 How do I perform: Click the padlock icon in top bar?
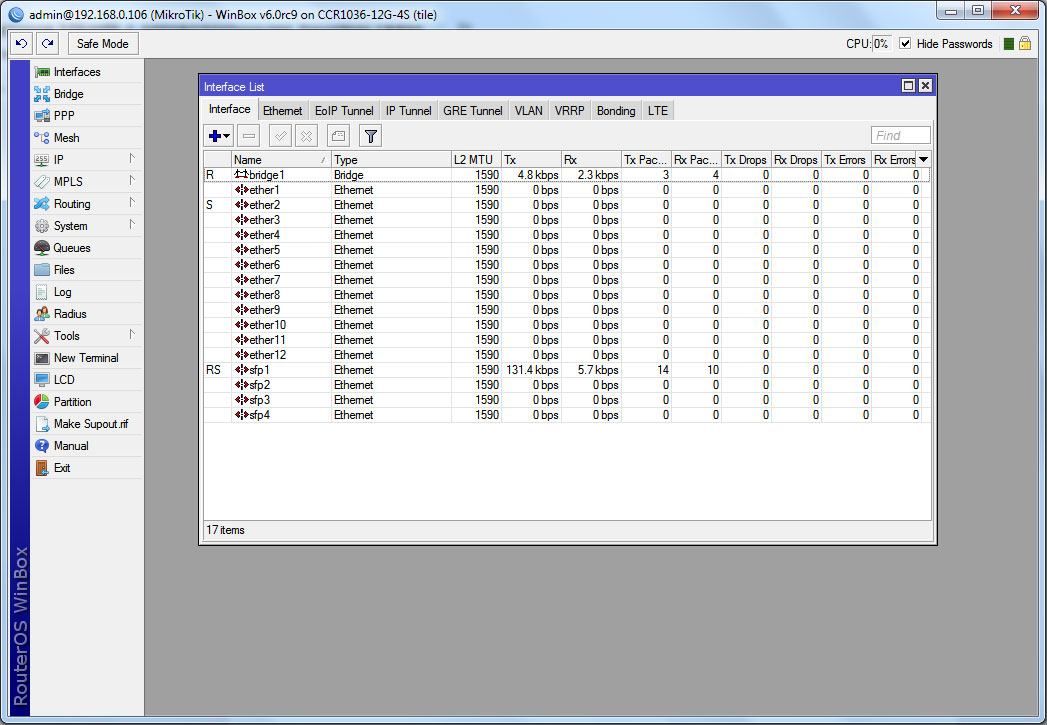[x=1025, y=44]
